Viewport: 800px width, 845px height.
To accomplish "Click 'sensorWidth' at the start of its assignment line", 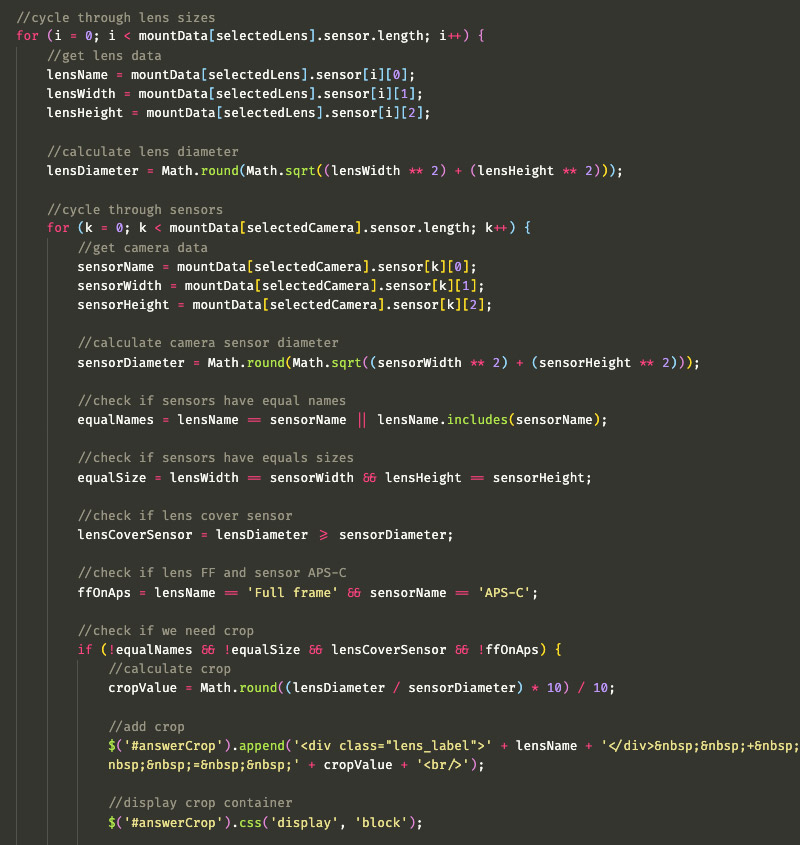I will [119, 286].
